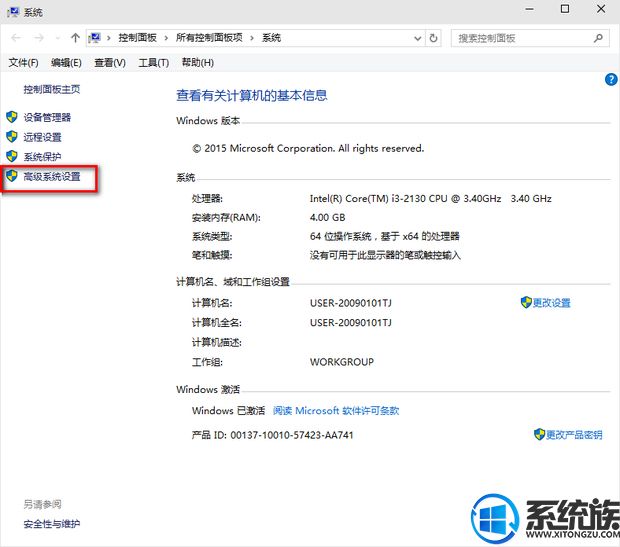Viewport: 620px width, 547px height.
Task: Select 控制面板 breadcrumb segment
Action: 138,38
